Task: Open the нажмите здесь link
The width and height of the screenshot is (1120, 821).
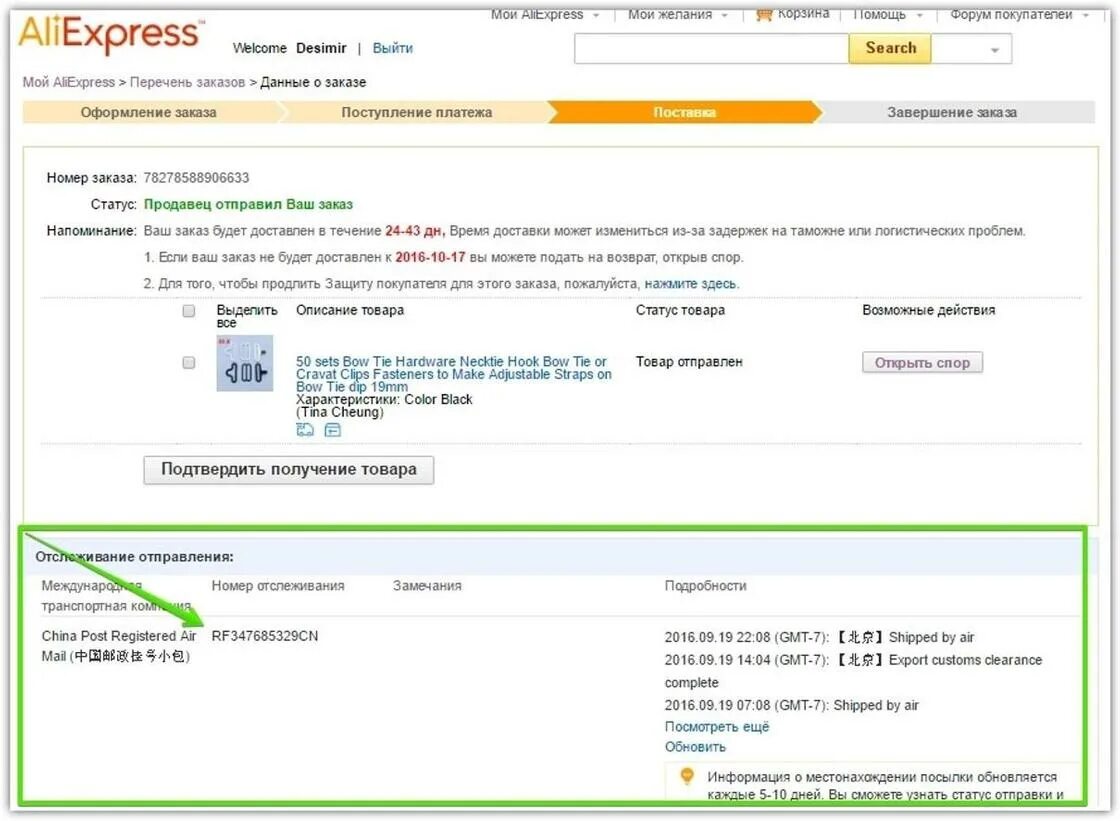Action: pos(691,284)
